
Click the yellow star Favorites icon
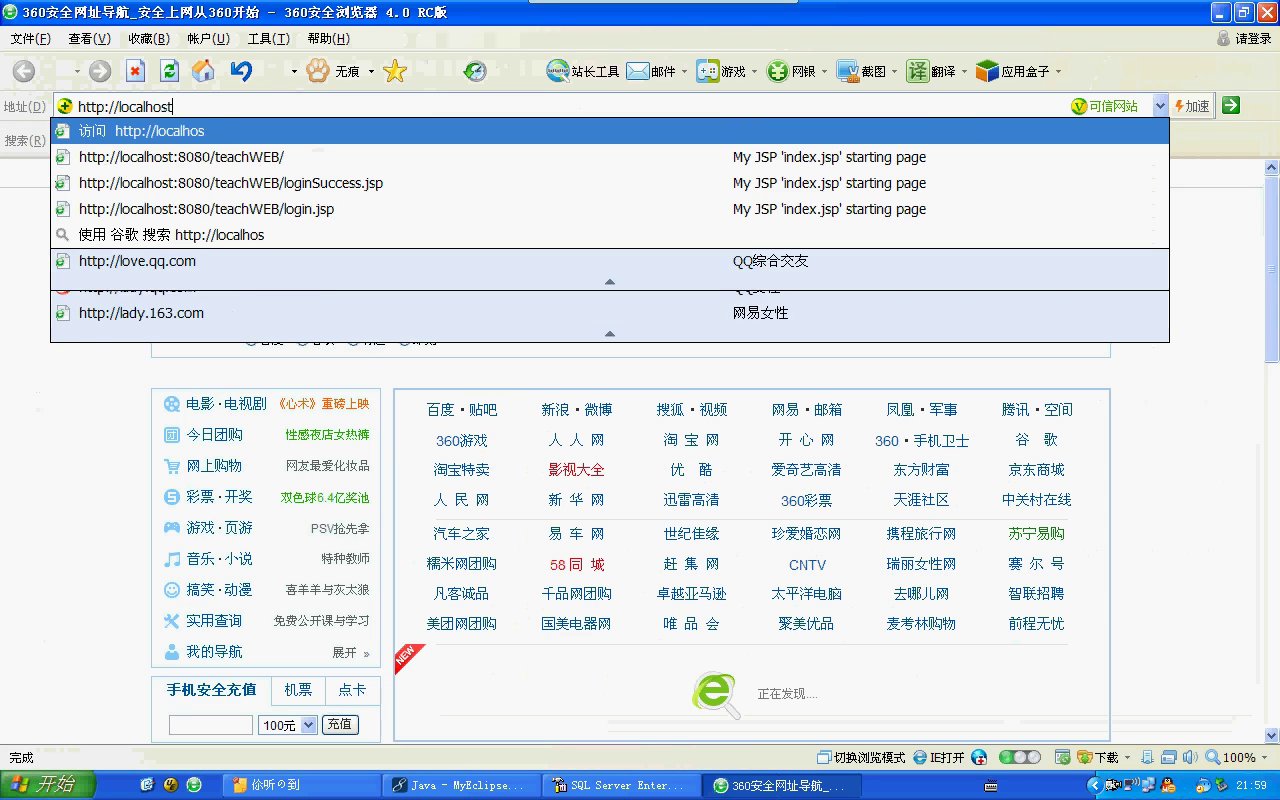[x=395, y=71]
